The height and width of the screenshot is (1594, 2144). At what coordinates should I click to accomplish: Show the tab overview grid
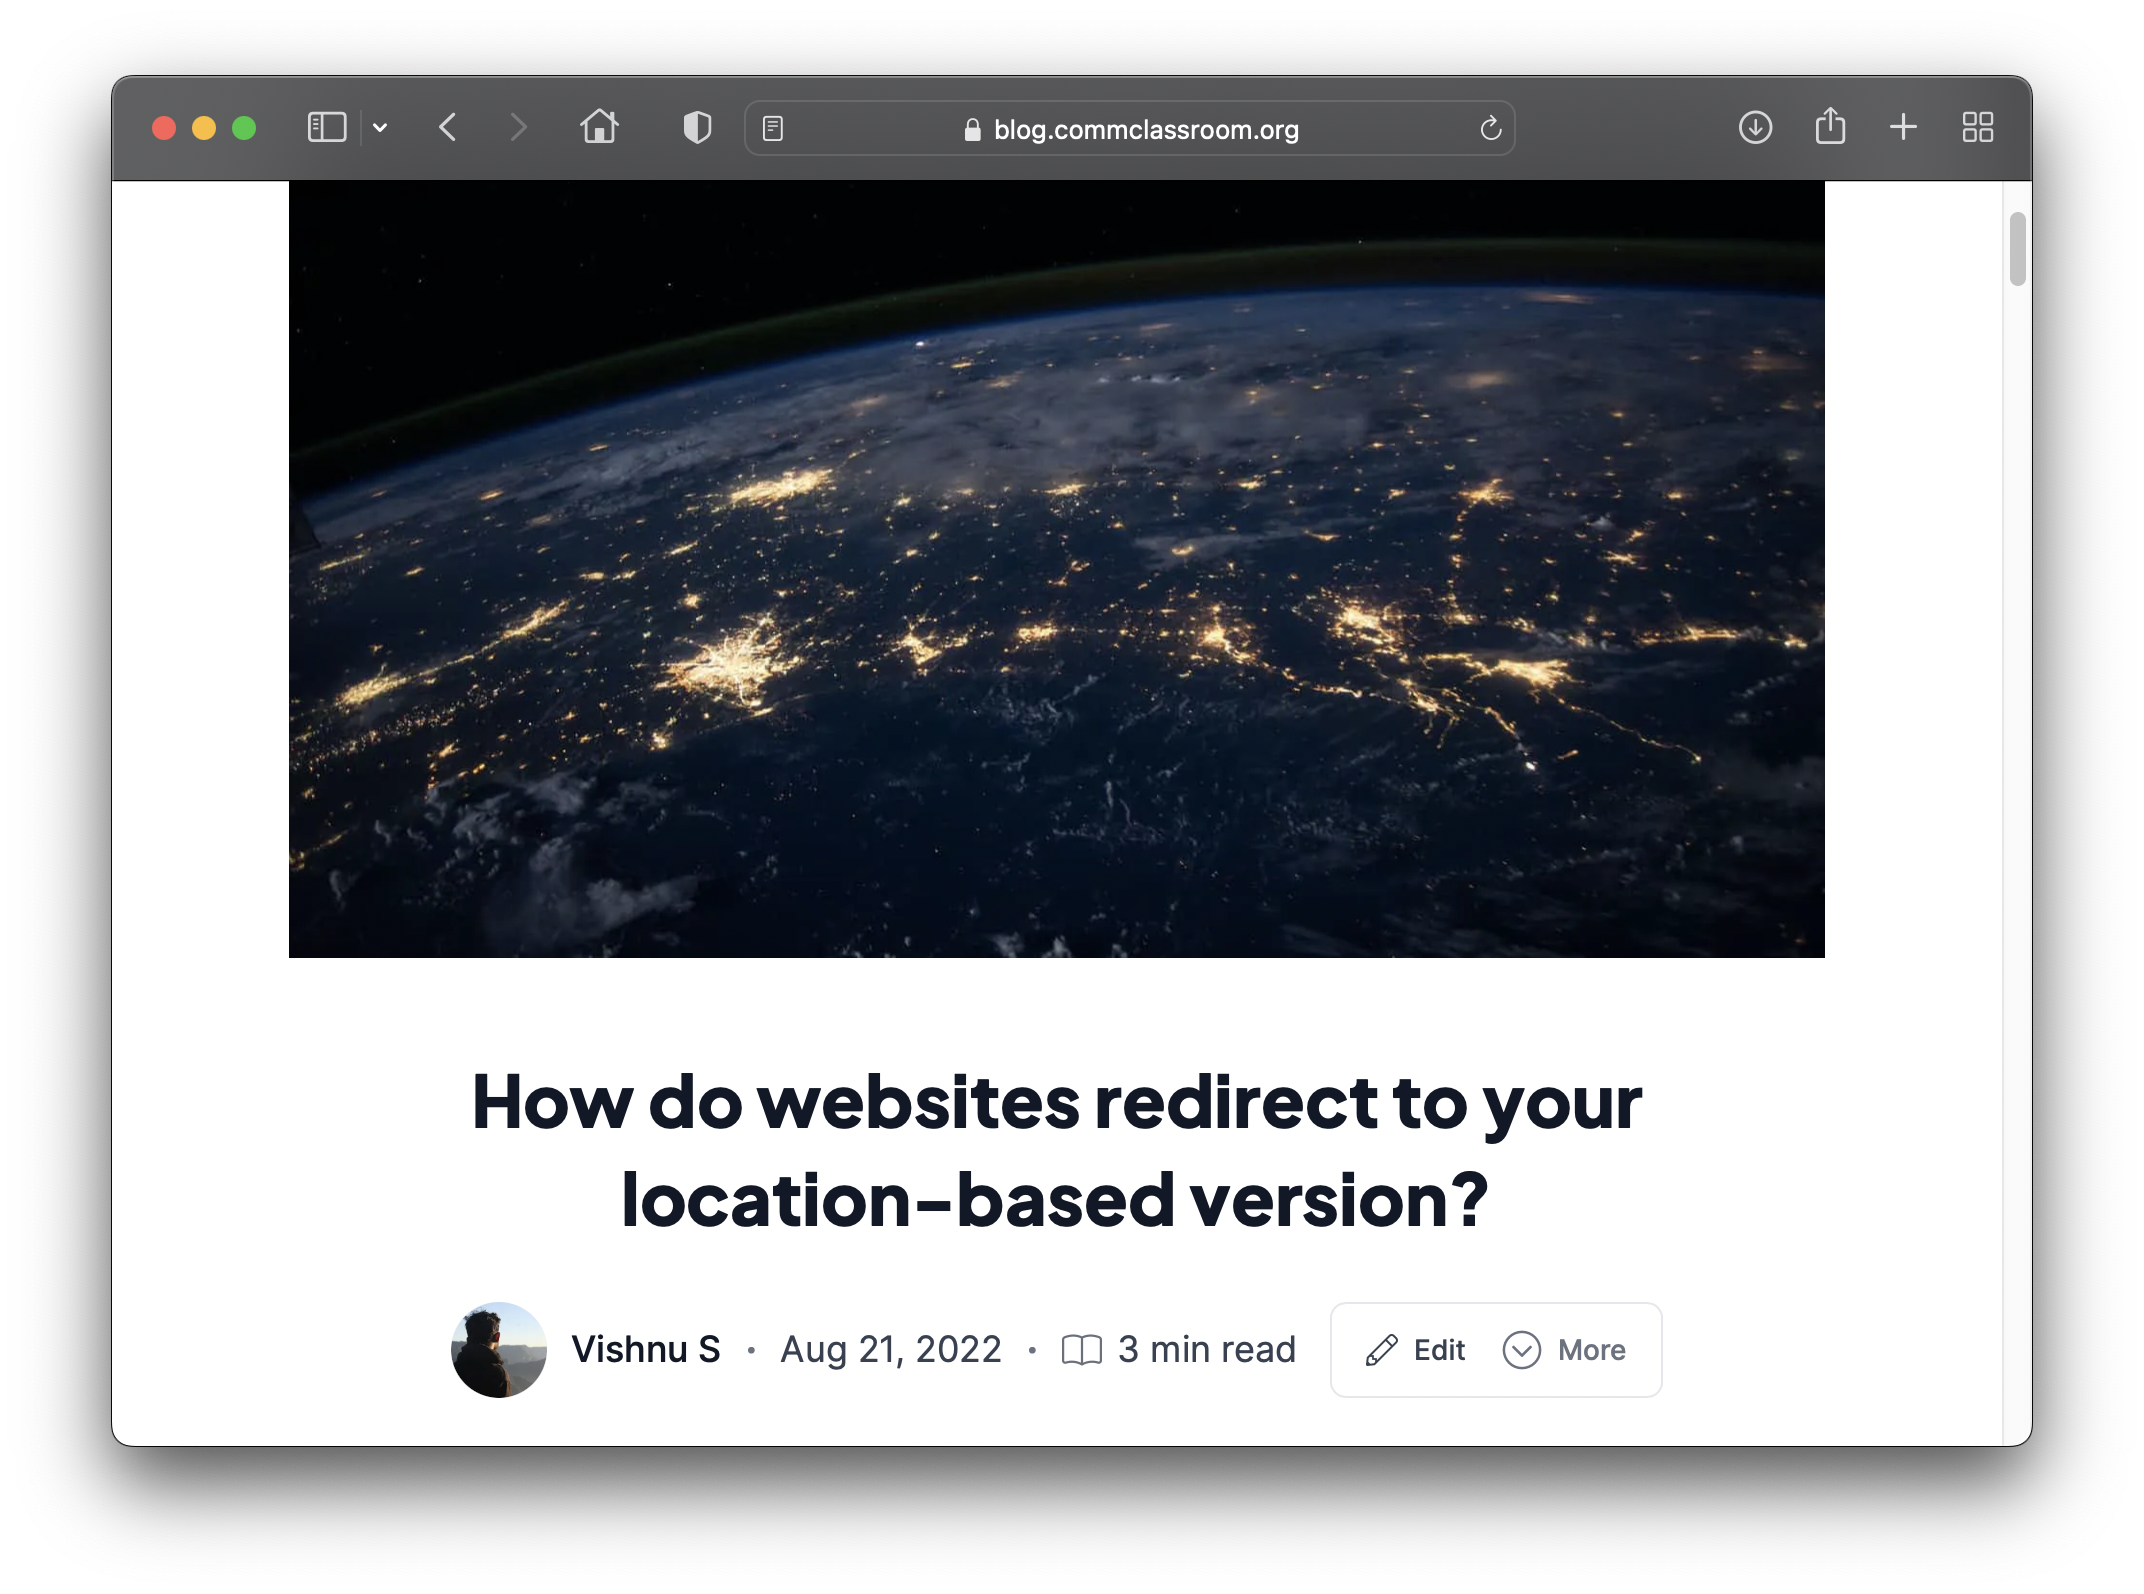[x=1977, y=128]
